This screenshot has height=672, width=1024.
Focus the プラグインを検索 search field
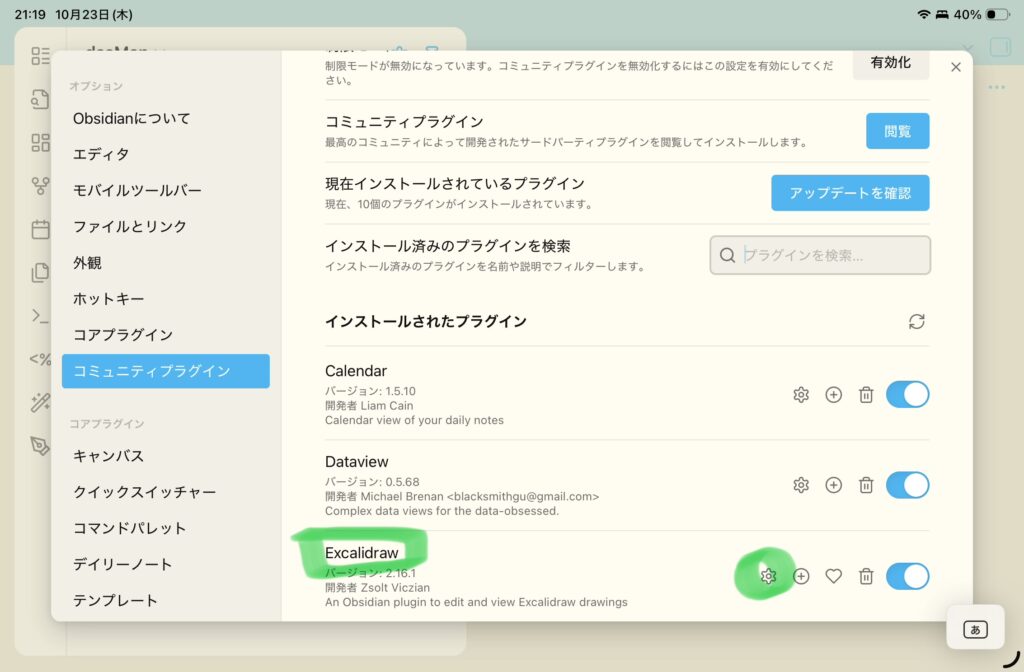(x=830, y=255)
